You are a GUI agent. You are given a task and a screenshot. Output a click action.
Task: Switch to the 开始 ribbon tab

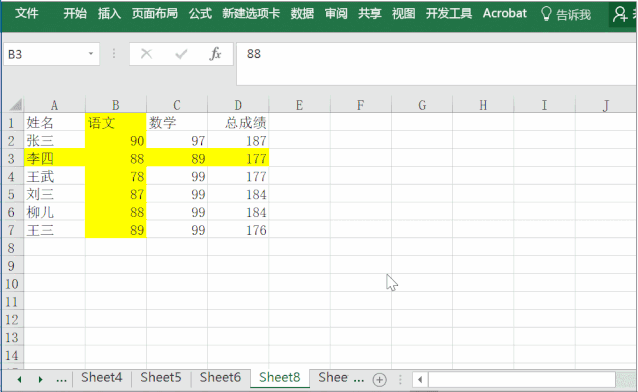(x=75, y=13)
